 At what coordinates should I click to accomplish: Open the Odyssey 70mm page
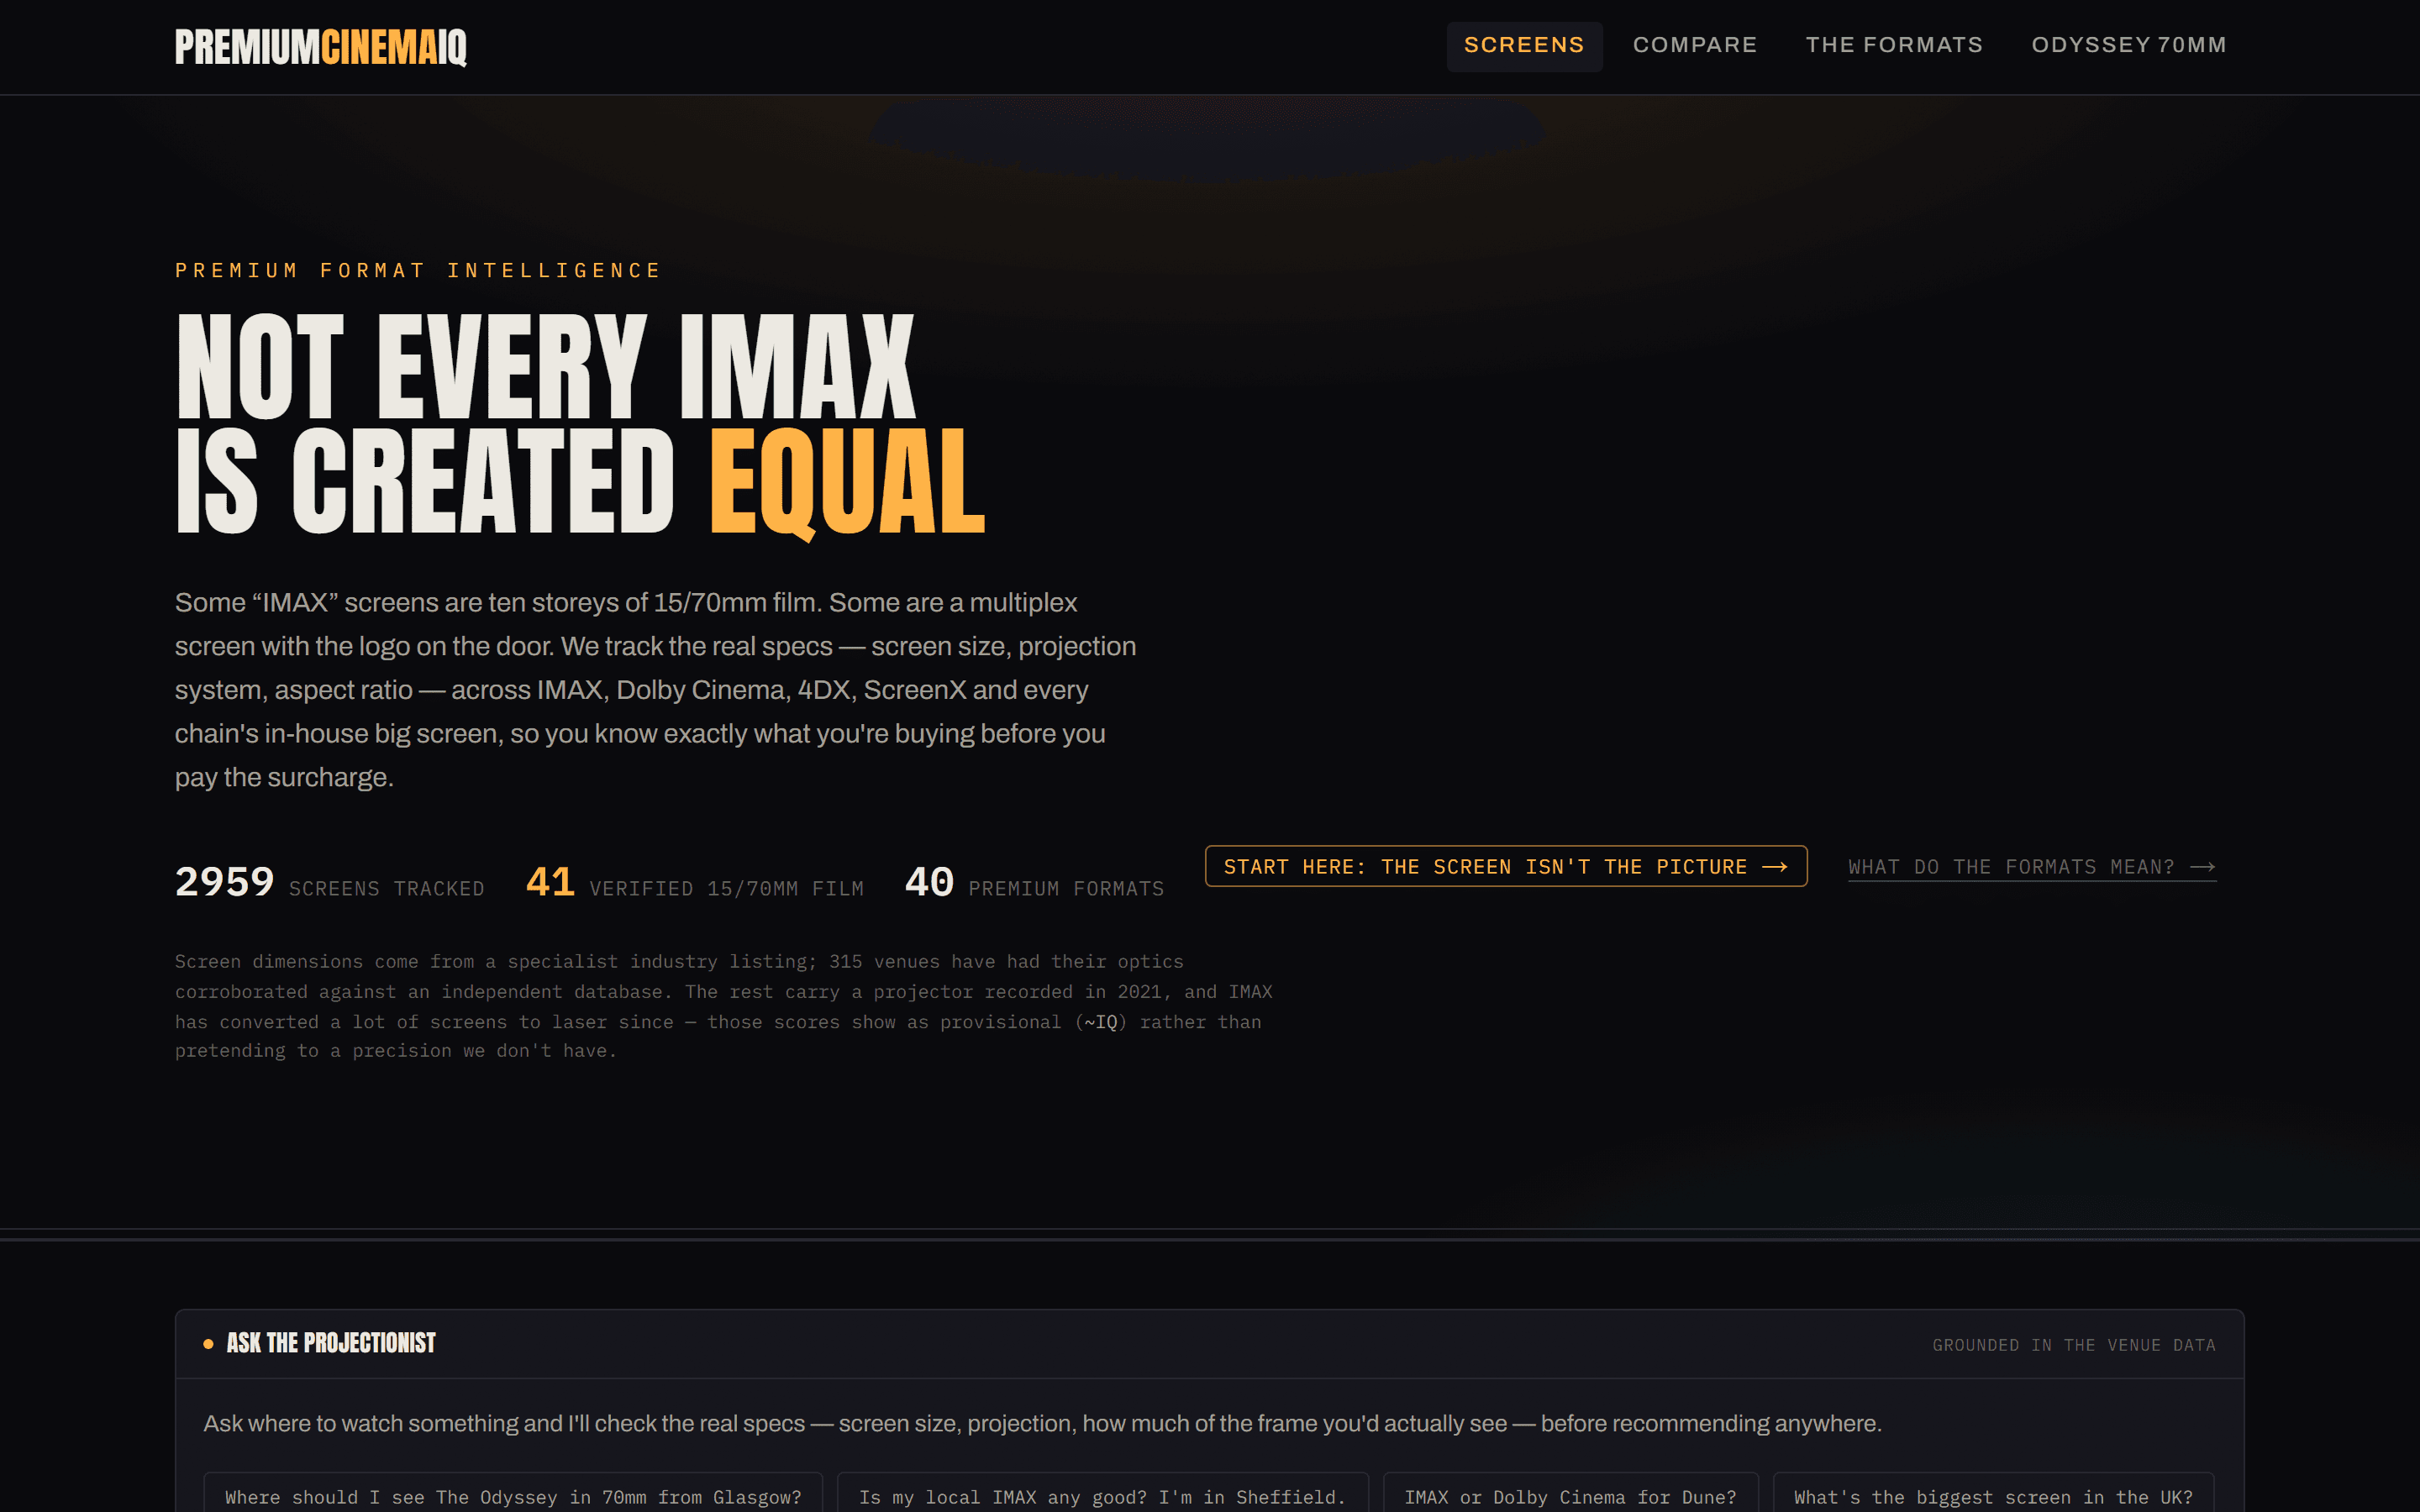tap(2129, 46)
